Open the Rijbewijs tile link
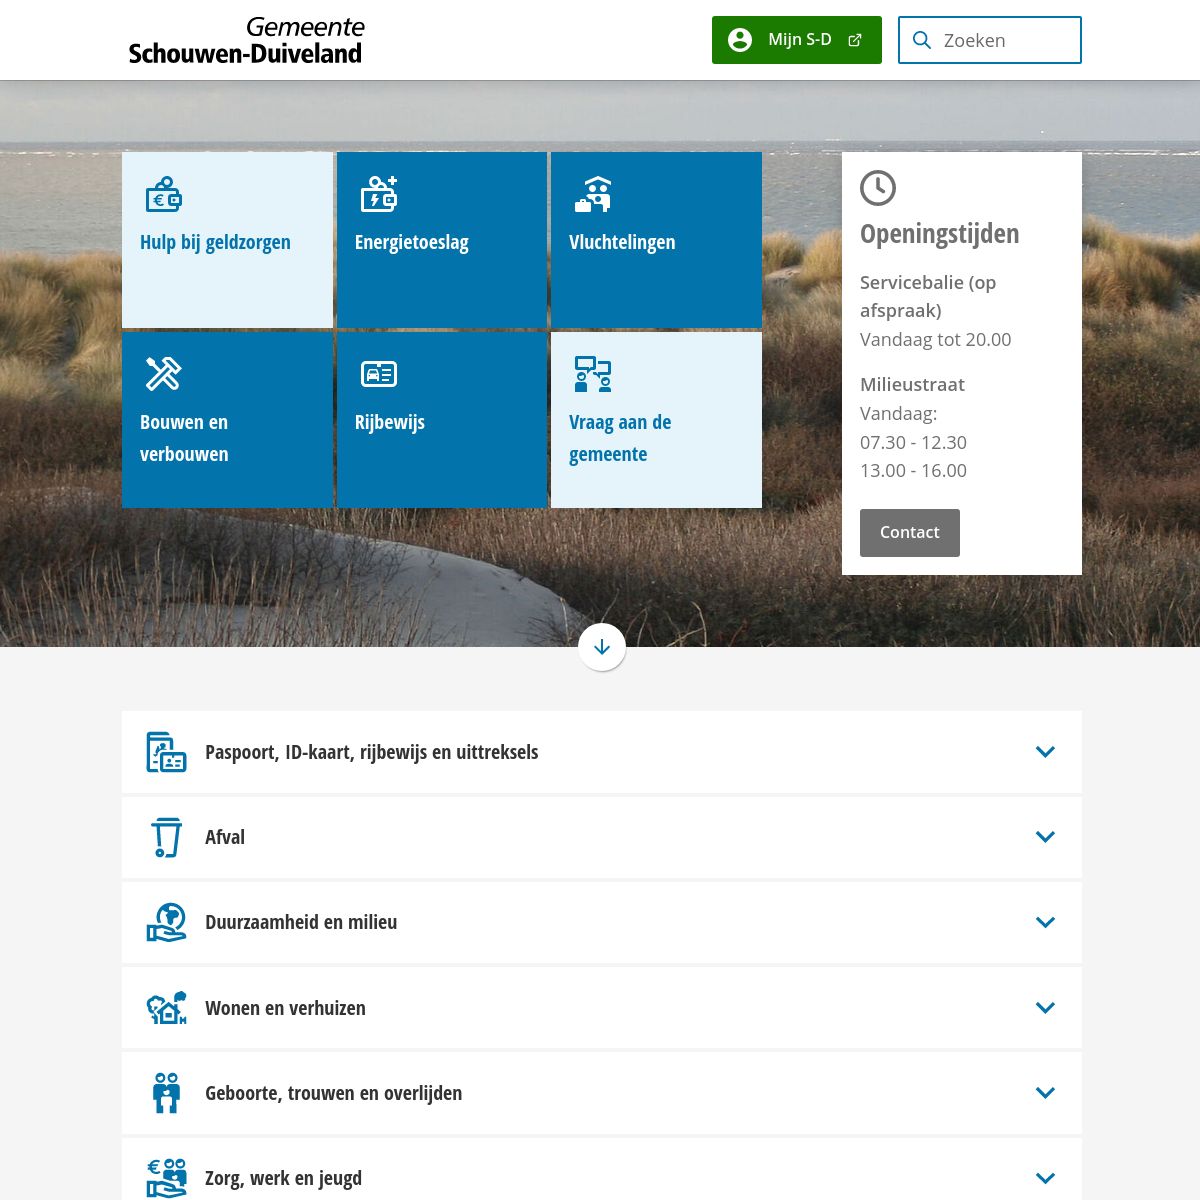Viewport: 1200px width, 1200px height. pyautogui.click(x=442, y=420)
